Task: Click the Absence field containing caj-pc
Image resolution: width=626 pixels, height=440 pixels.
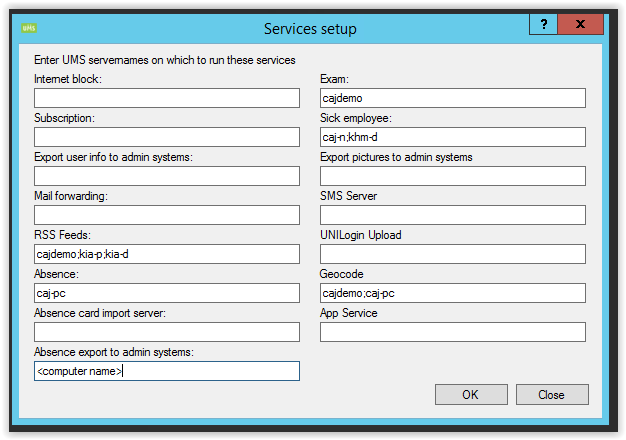Action: (x=167, y=293)
